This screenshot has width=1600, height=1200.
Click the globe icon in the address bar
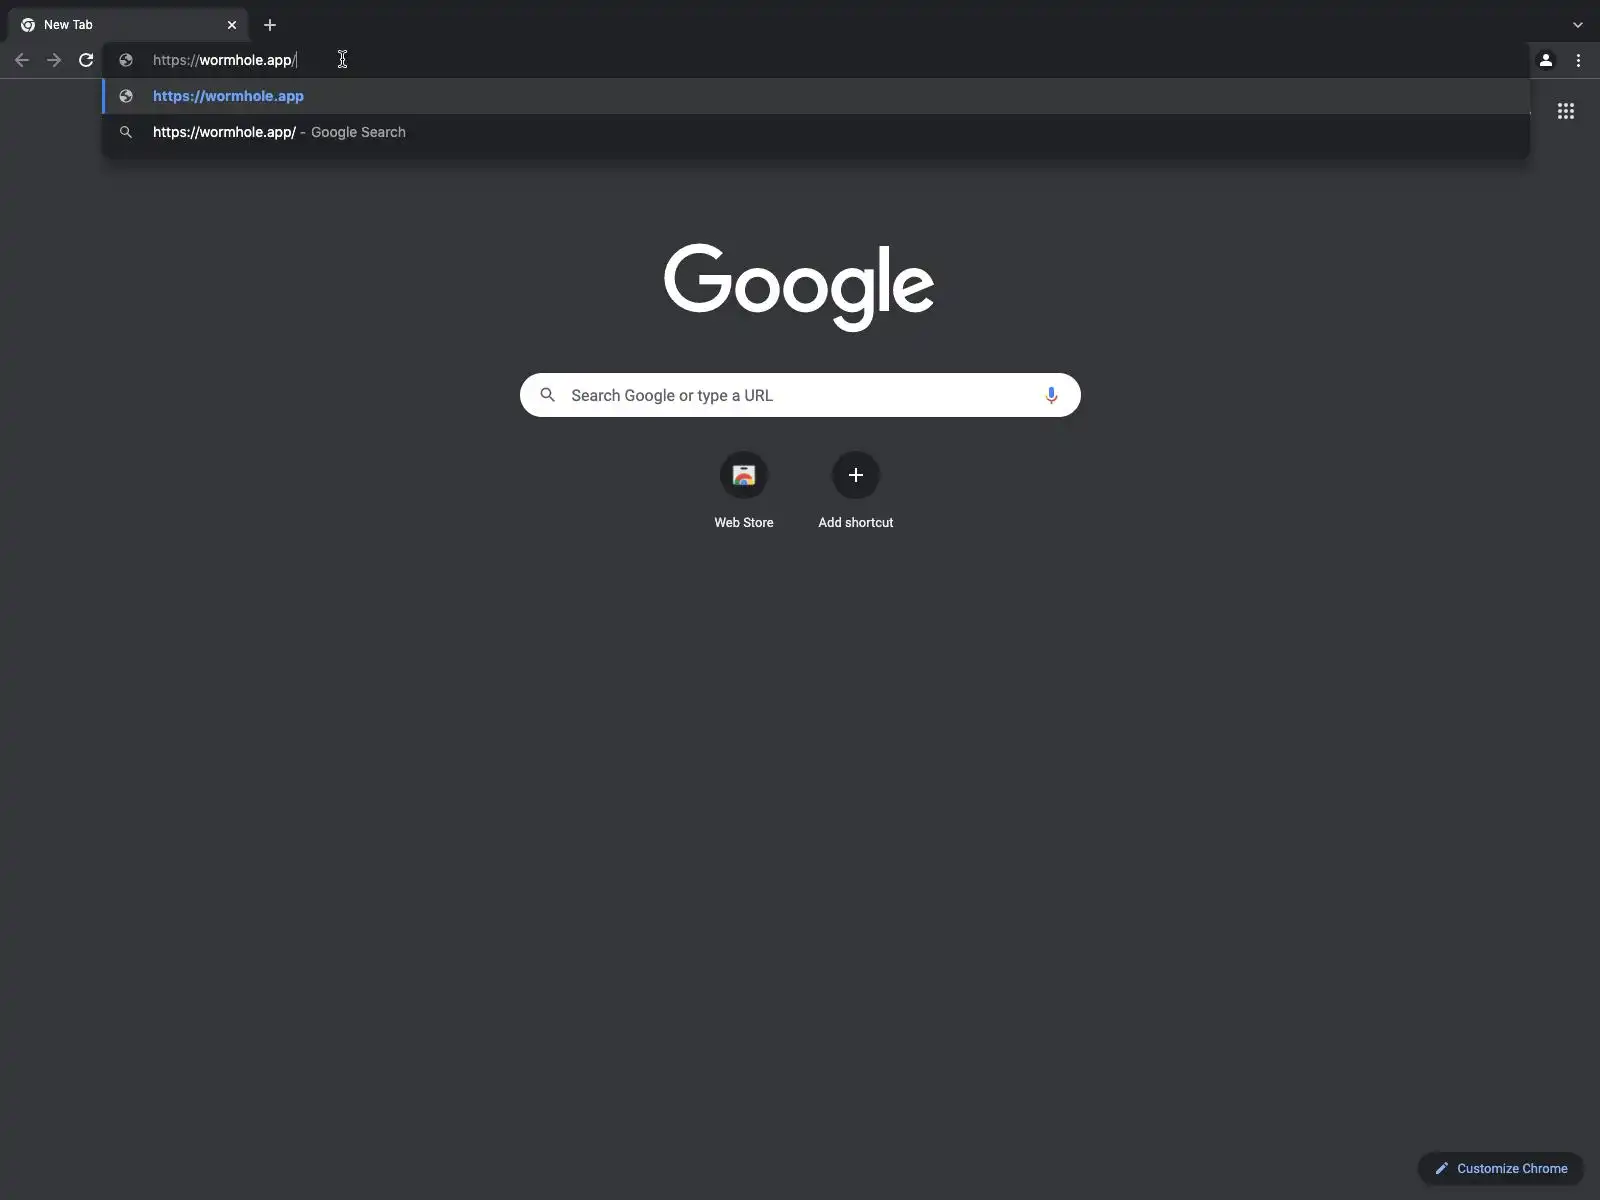(126, 60)
